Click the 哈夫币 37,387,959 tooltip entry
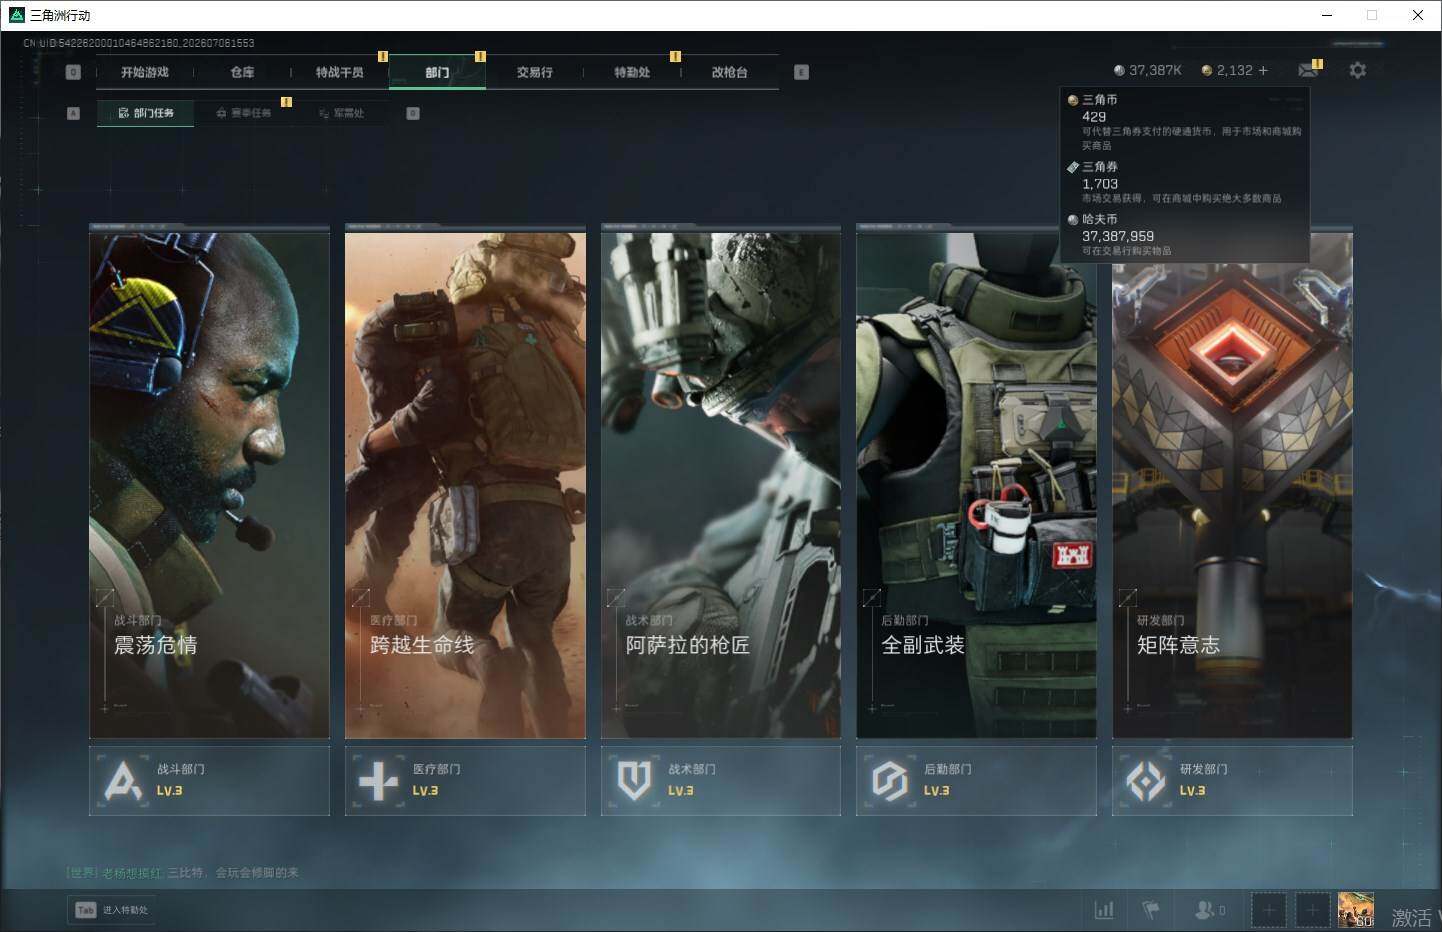The height and width of the screenshot is (932, 1442). (x=1185, y=235)
